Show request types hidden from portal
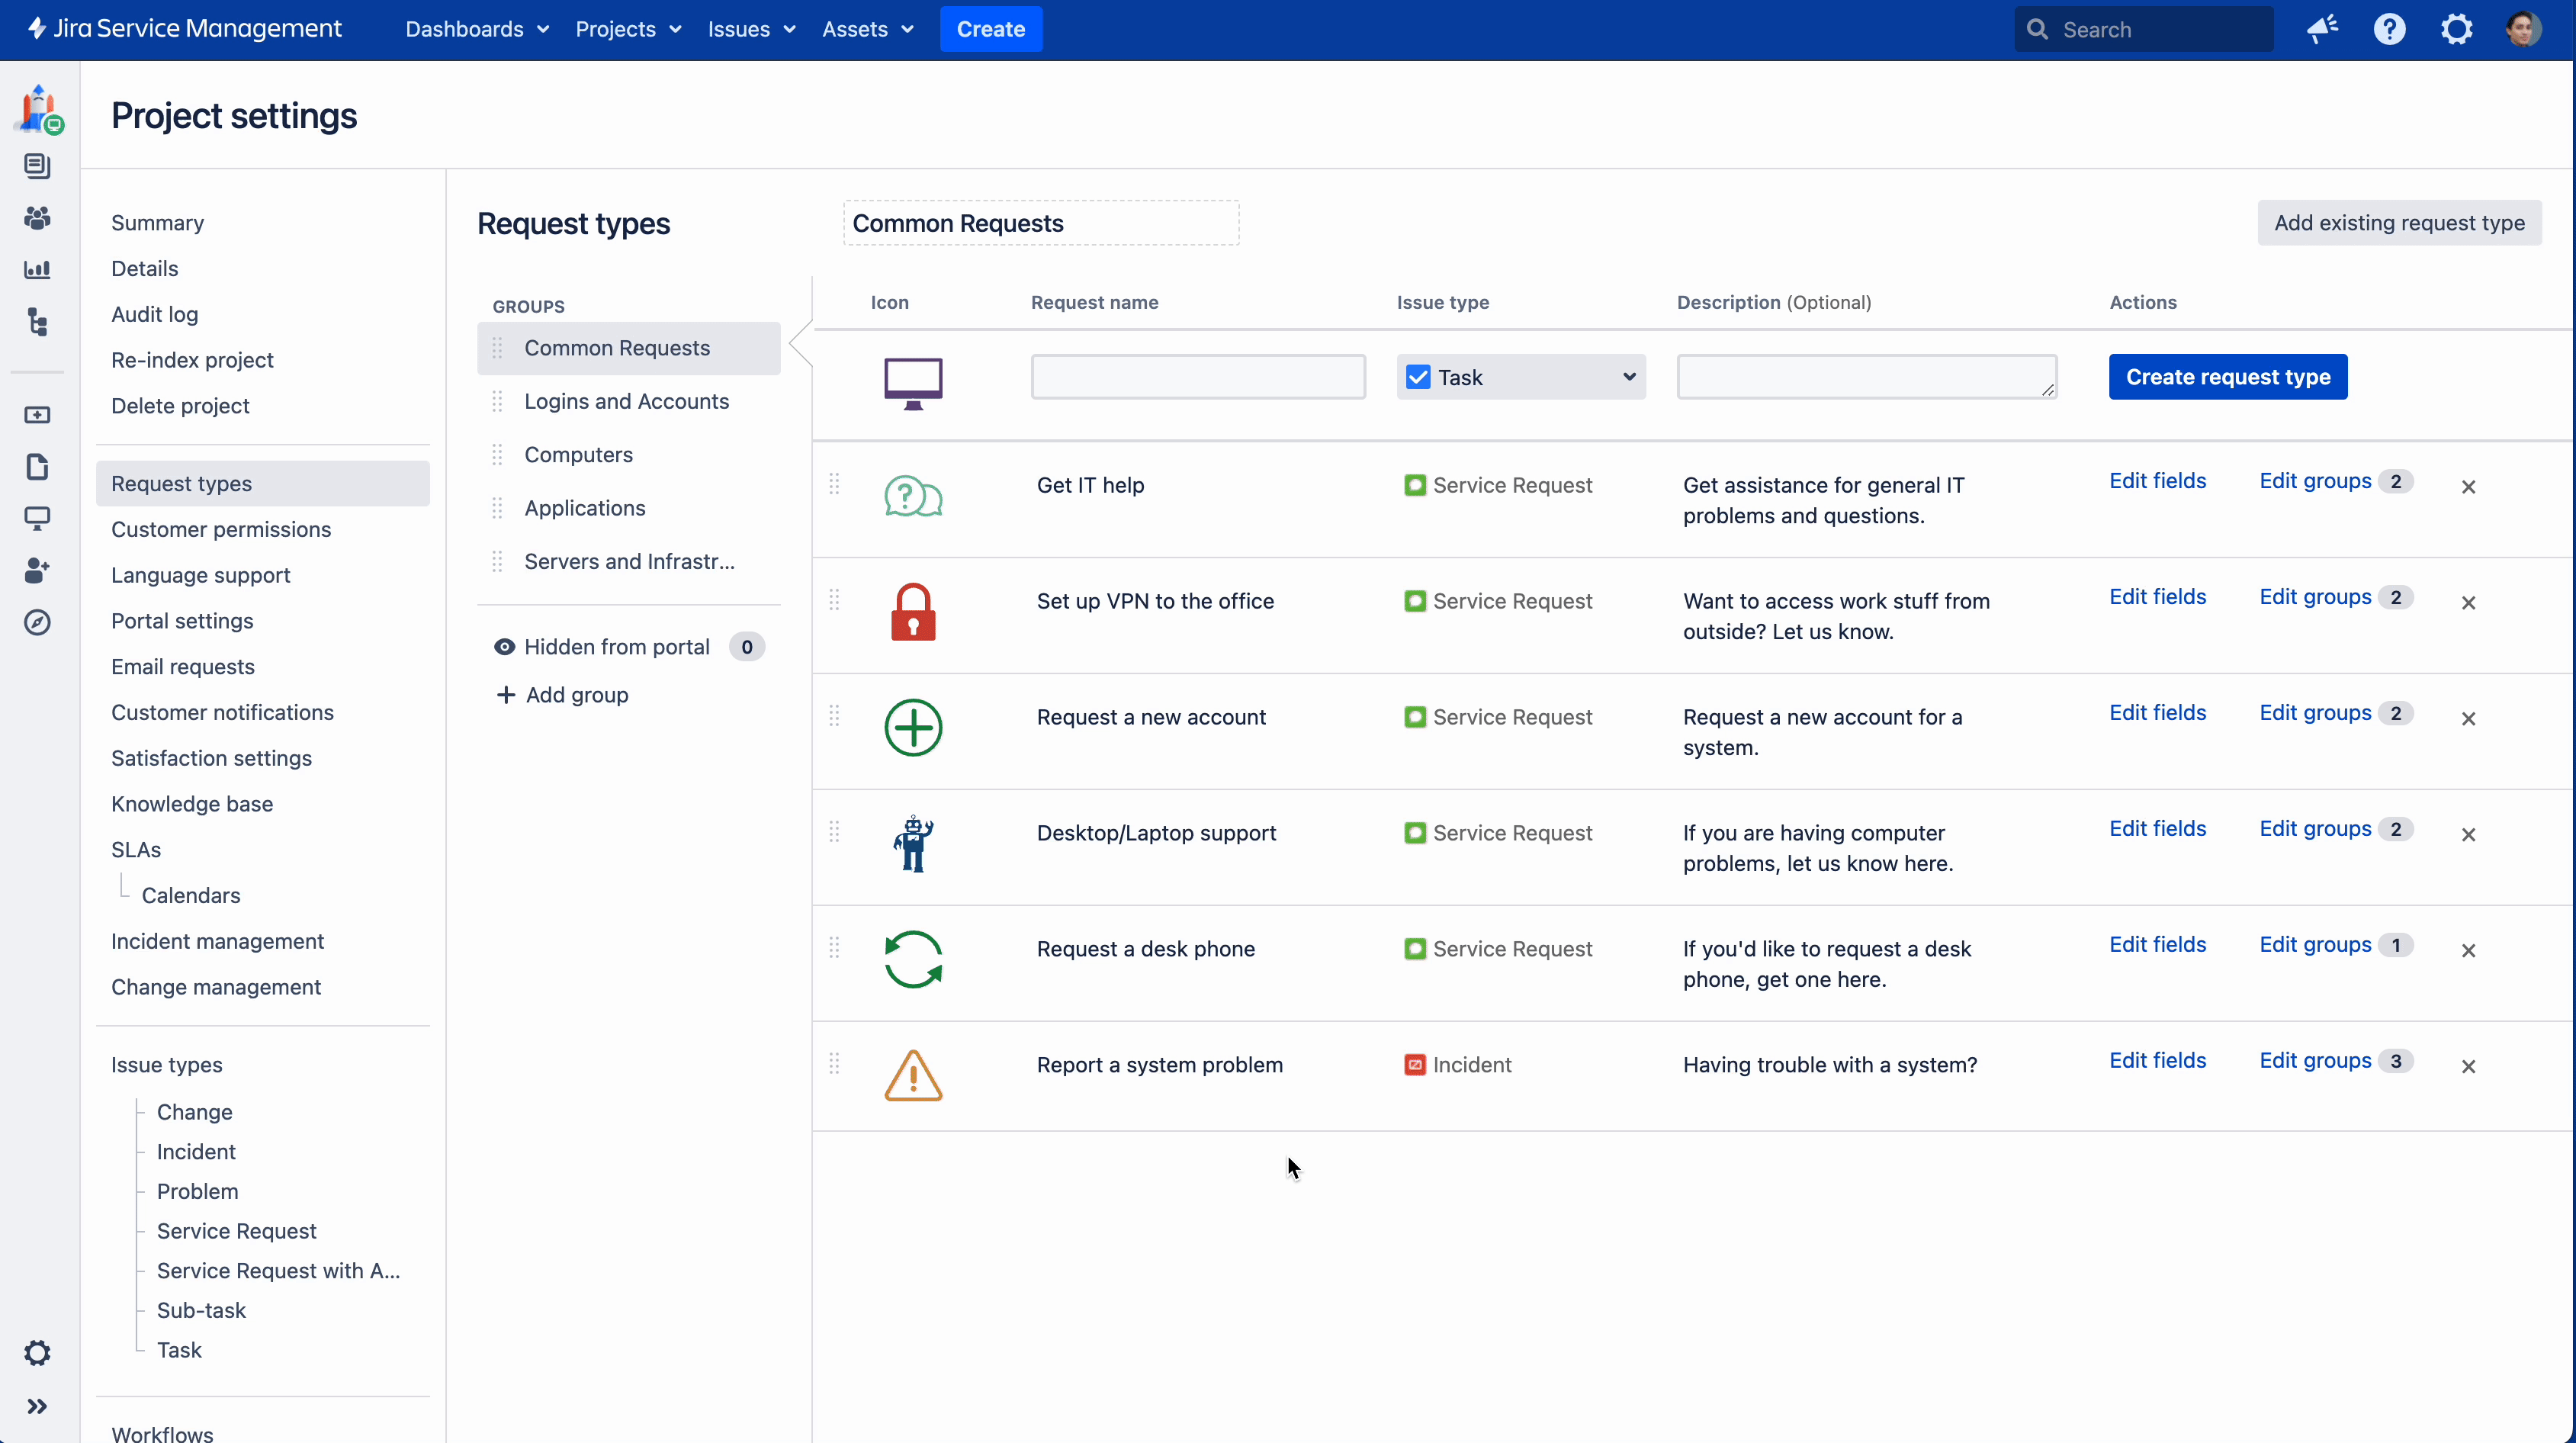2576x1443 pixels. [x=616, y=647]
